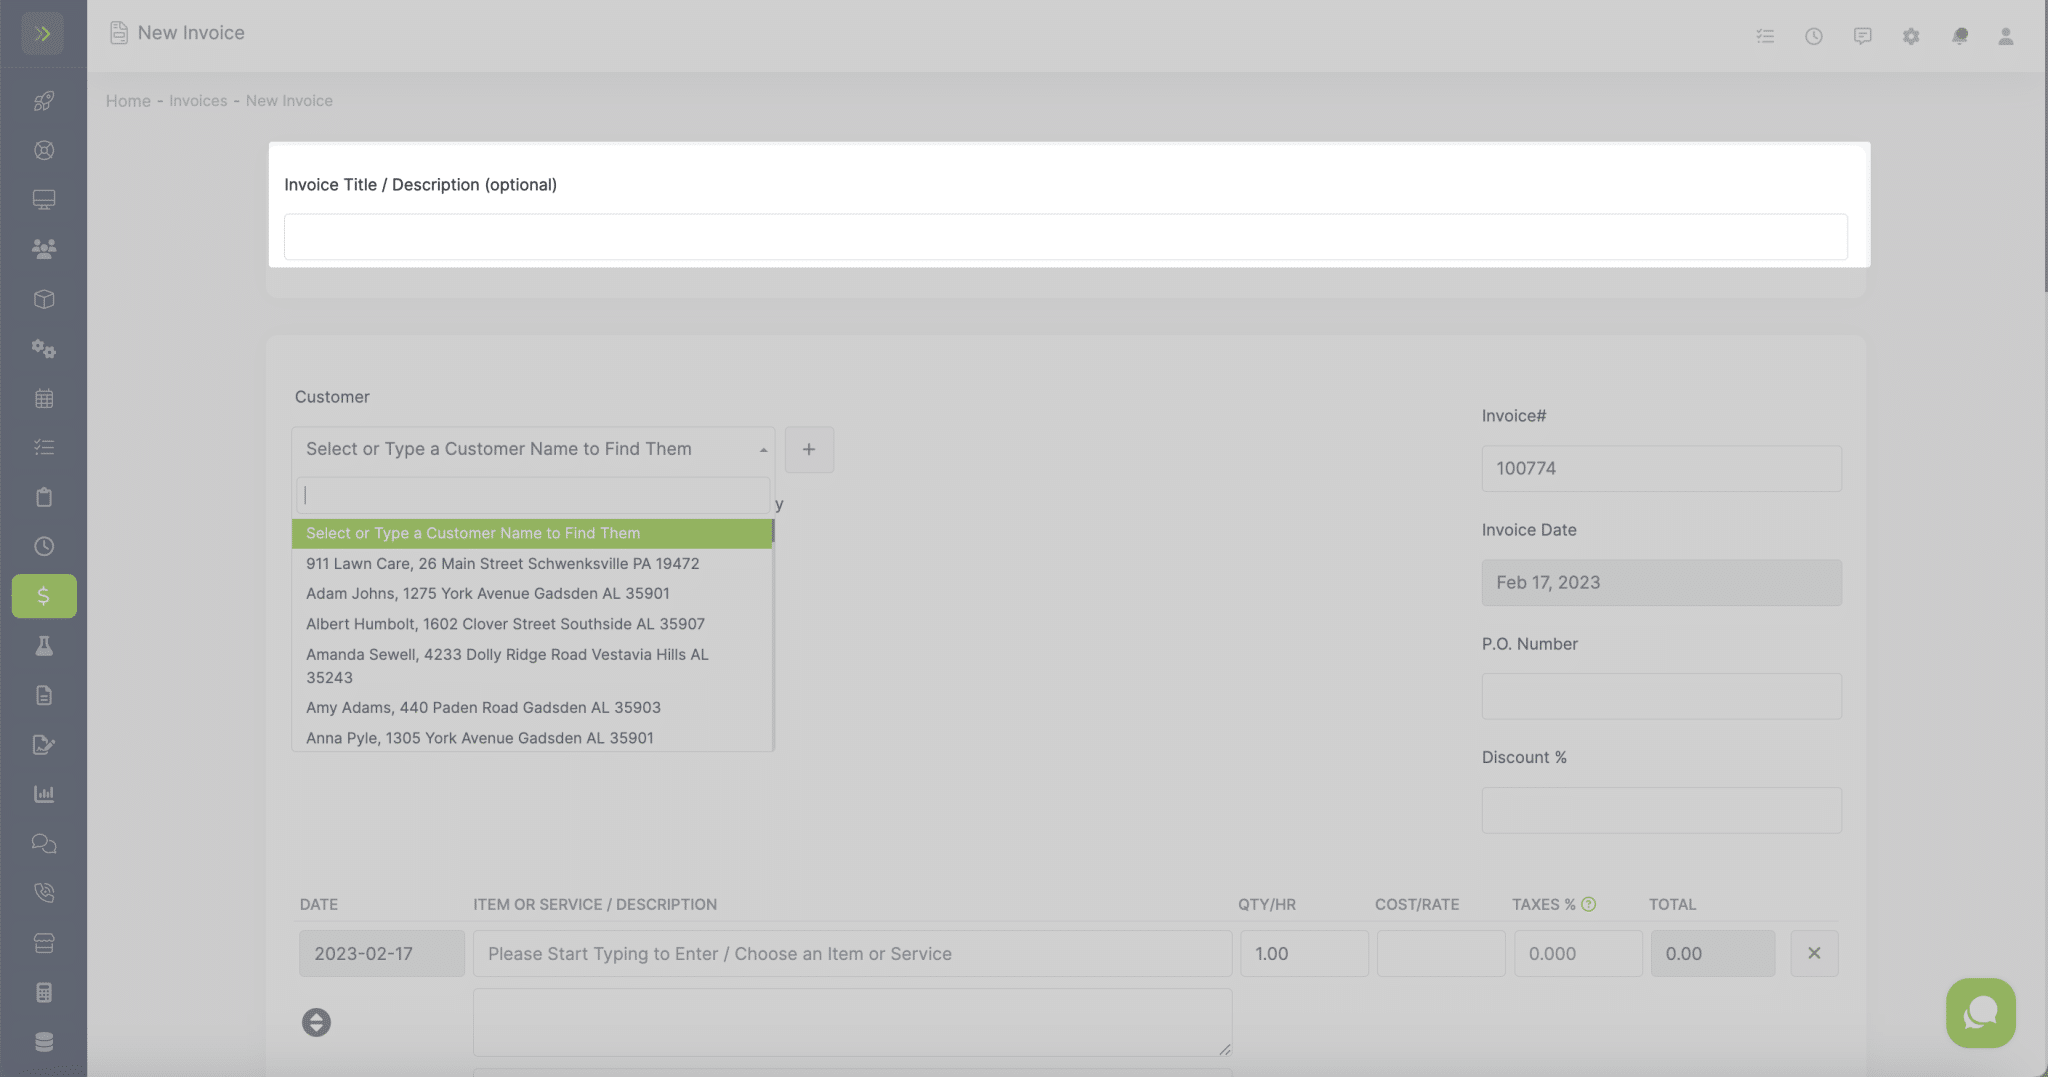Screen dimensions: 2048x1077
Task: Select the team members icon in sidebar
Action: (x=43, y=249)
